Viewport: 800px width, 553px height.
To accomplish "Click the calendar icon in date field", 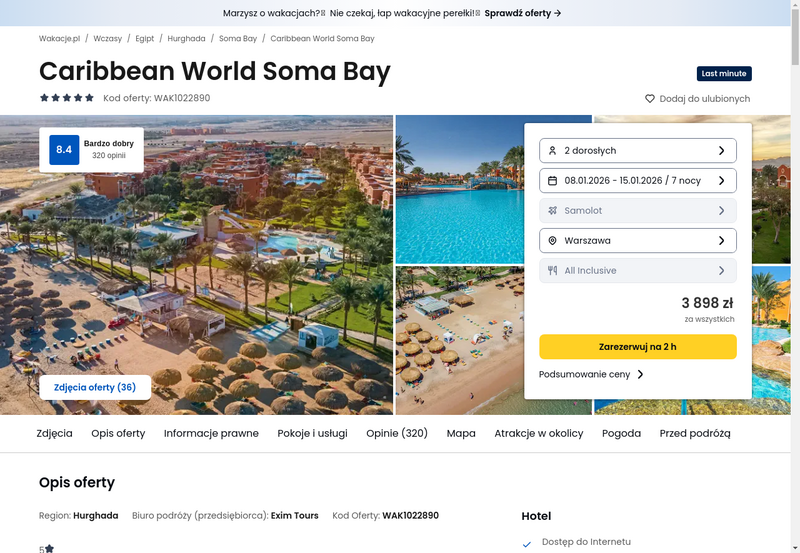I will point(552,181).
